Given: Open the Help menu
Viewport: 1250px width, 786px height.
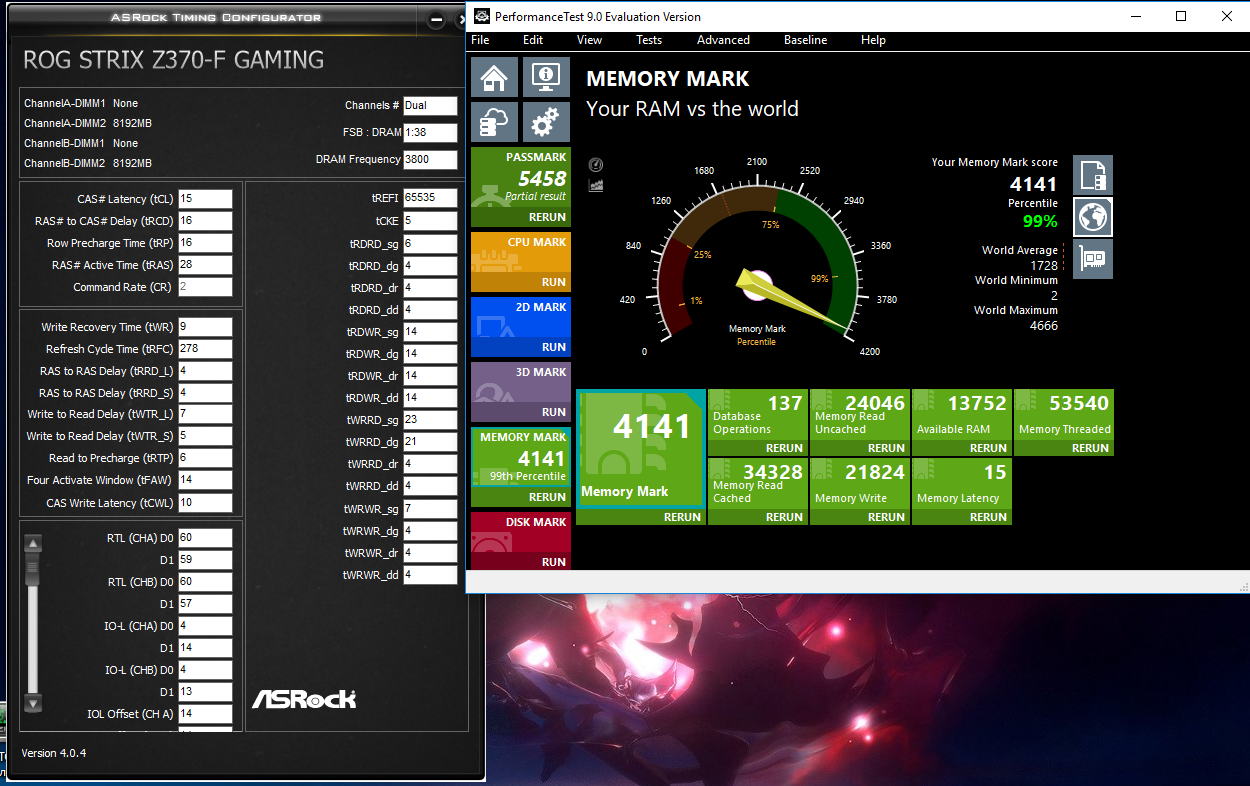Looking at the screenshot, I should pos(873,40).
